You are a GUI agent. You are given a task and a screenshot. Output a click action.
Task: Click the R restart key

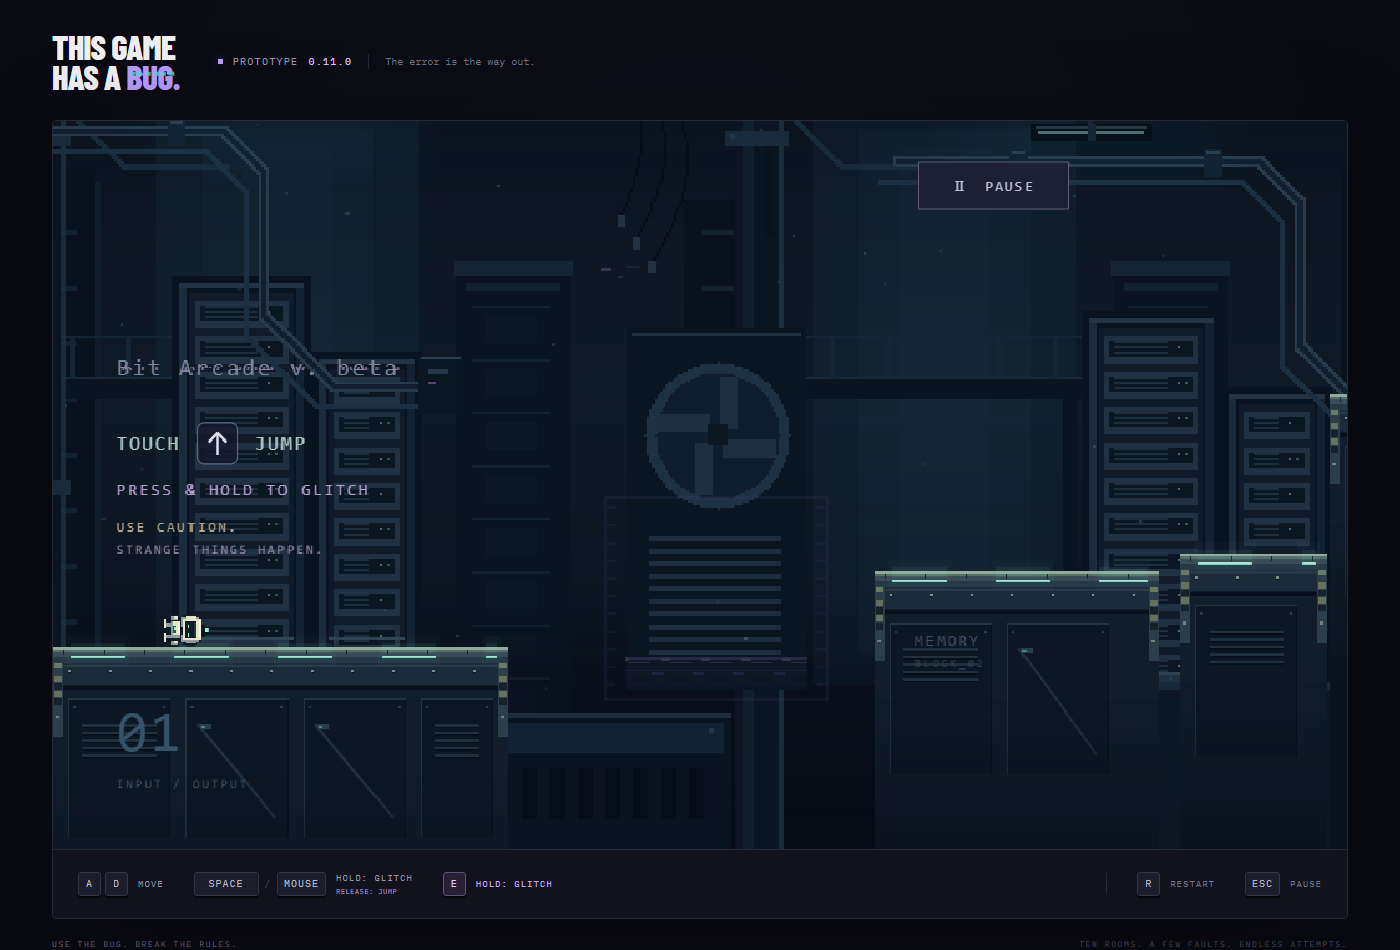click(x=1148, y=884)
